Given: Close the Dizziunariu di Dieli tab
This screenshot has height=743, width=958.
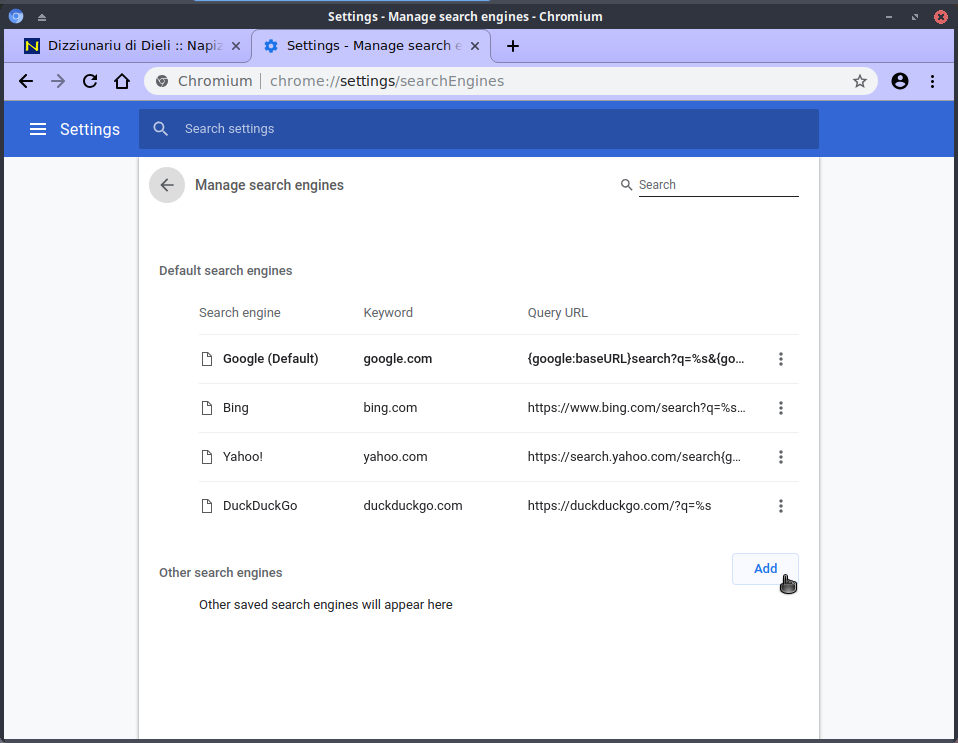Looking at the screenshot, I should pos(236,46).
